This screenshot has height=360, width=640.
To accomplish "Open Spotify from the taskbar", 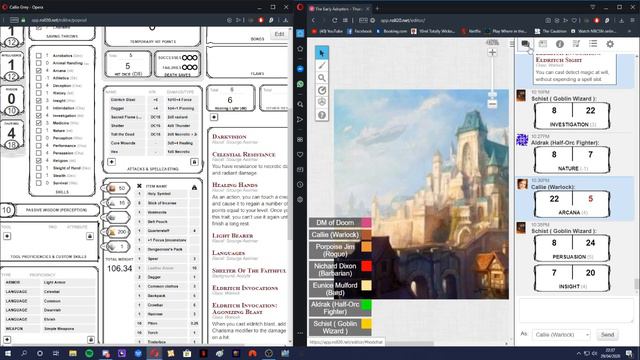I will tap(89, 353).
